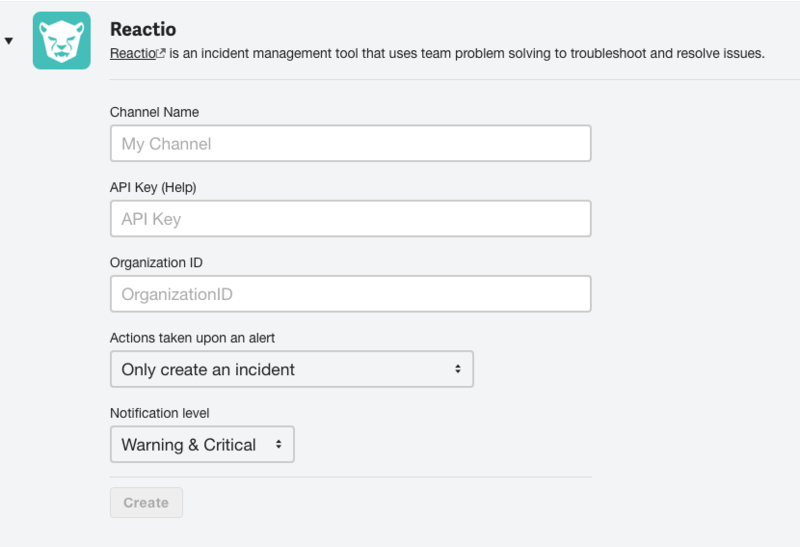The width and height of the screenshot is (800, 547).
Task: Focus the Channel Name input field
Action: [350, 143]
